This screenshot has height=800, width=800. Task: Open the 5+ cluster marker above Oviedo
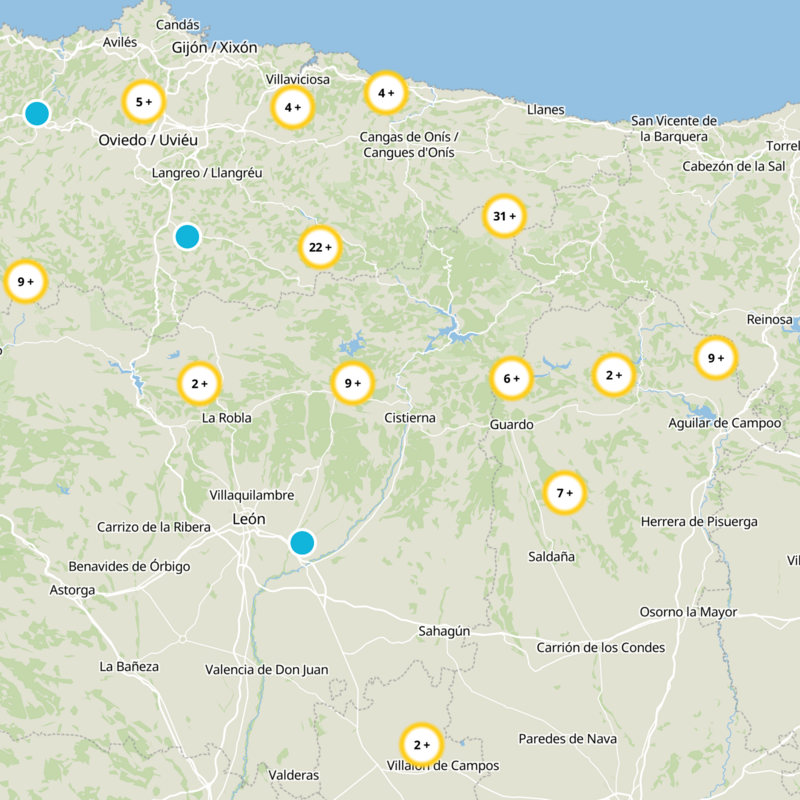pyautogui.click(x=144, y=102)
